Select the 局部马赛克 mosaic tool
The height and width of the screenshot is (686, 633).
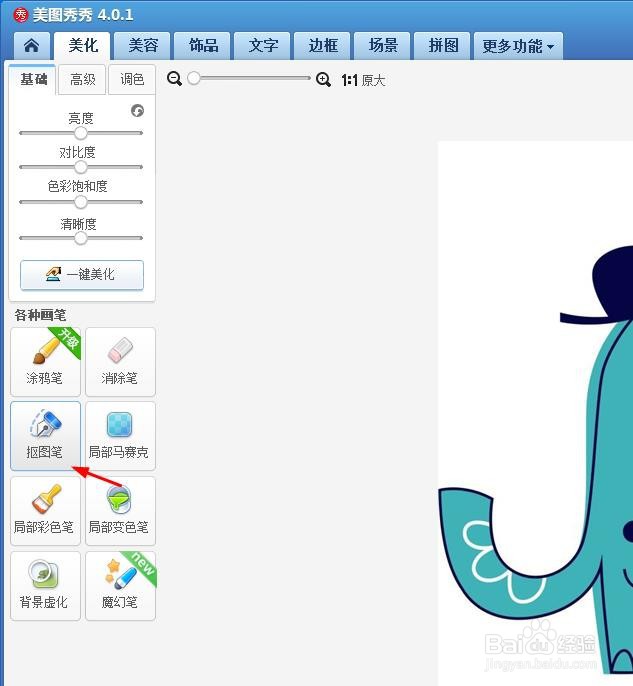(x=120, y=436)
